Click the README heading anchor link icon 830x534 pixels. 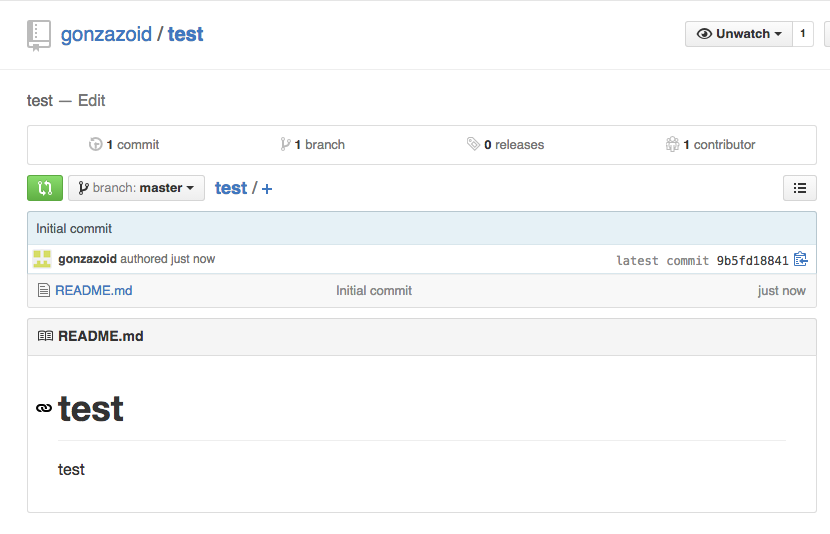pos(44,408)
